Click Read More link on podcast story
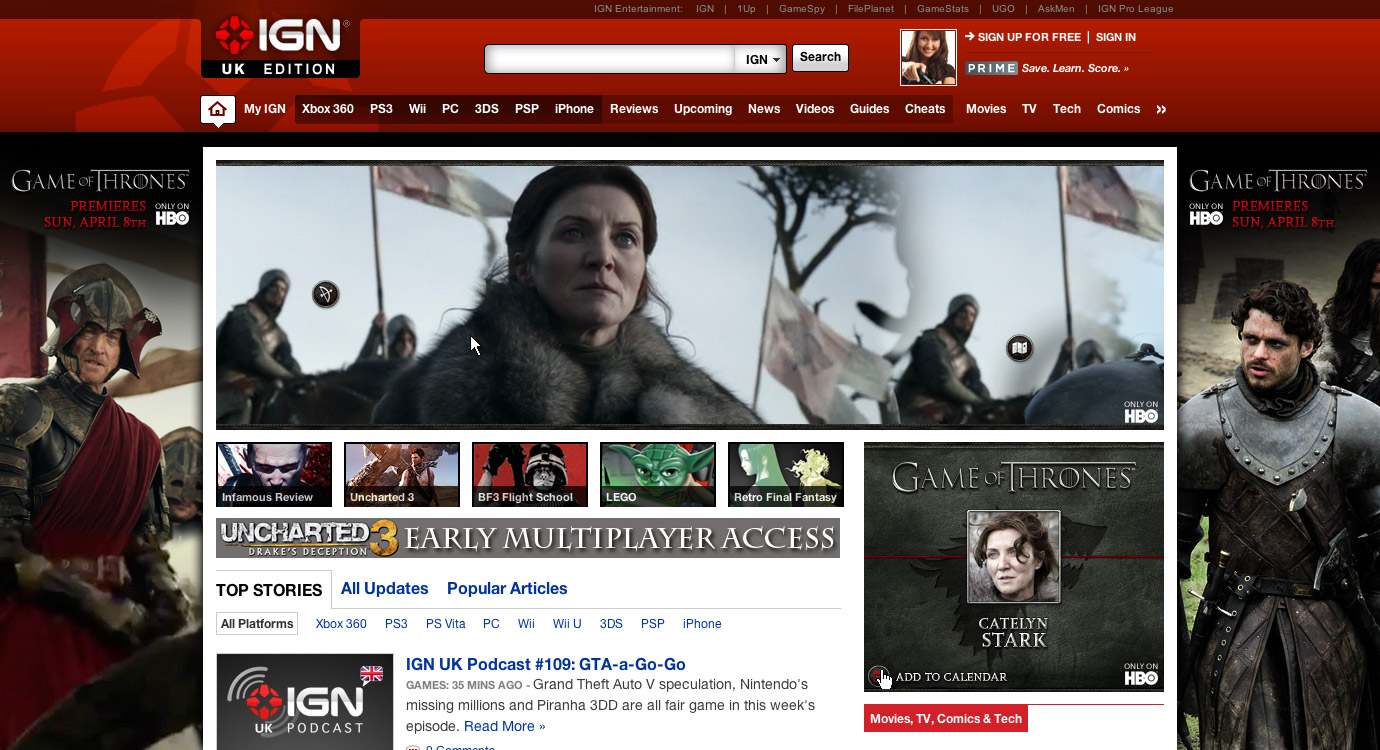 (505, 727)
